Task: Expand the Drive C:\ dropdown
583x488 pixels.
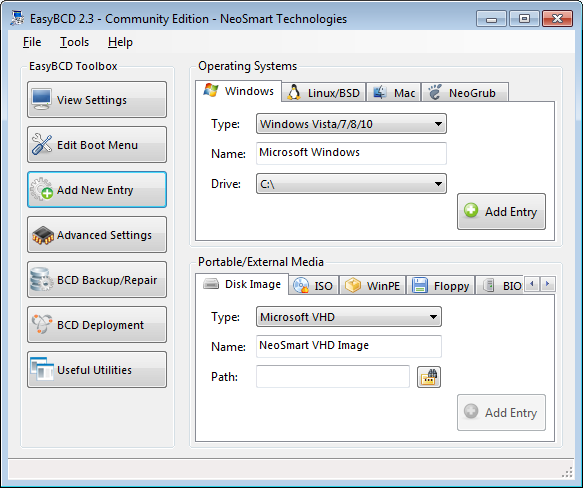Action: point(351,184)
